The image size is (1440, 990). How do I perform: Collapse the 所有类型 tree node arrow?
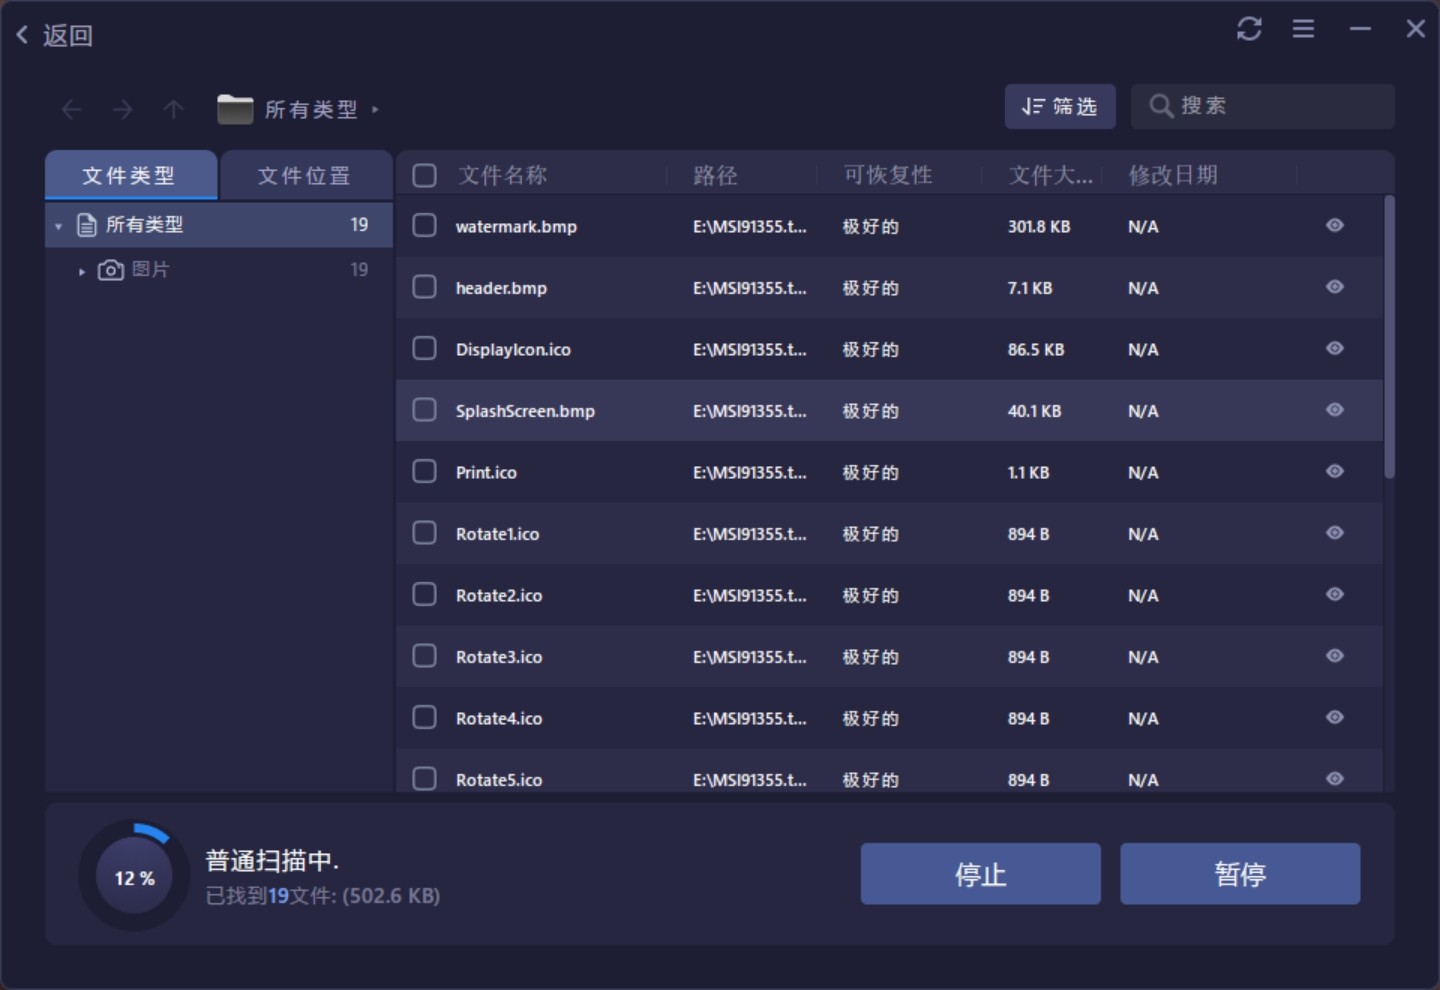pyautogui.click(x=58, y=226)
